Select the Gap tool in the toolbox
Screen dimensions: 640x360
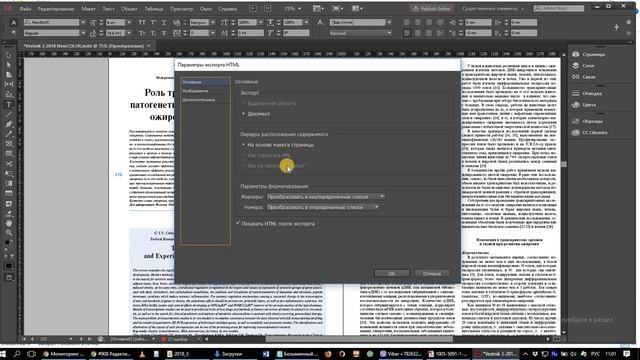pyautogui.click(x=9, y=84)
